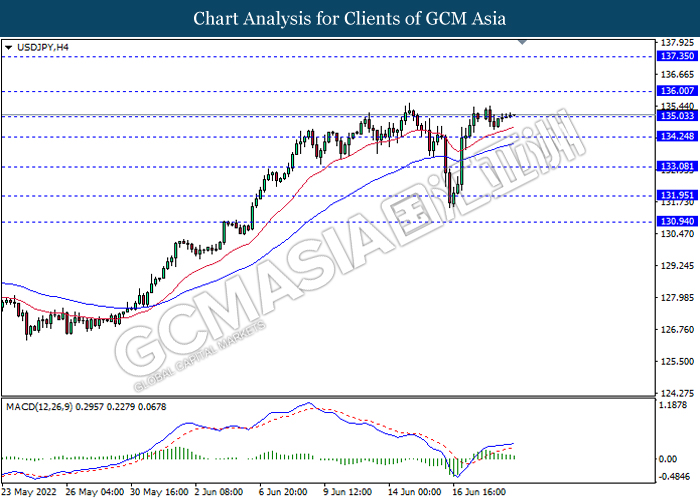700x500 pixels.
Task: Click the Chart Analysis for Clients title
Action: click(x=350, y=18)
